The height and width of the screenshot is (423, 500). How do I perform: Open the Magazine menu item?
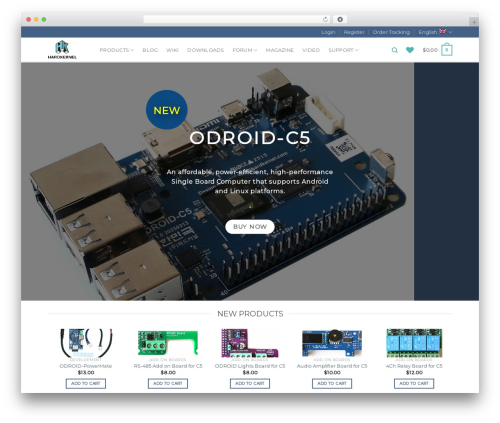279,50
